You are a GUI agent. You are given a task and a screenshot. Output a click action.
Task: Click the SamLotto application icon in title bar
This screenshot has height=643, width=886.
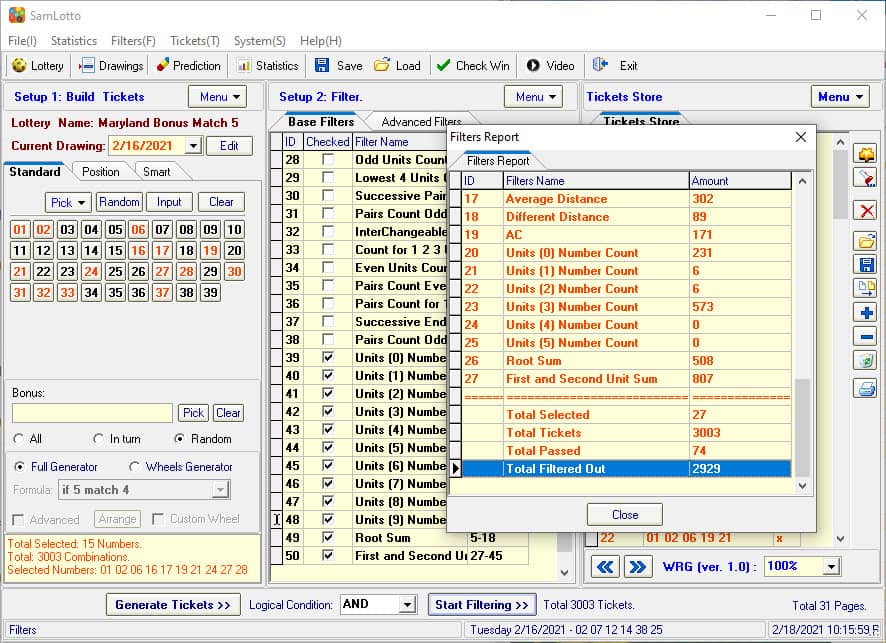point(17,15)
